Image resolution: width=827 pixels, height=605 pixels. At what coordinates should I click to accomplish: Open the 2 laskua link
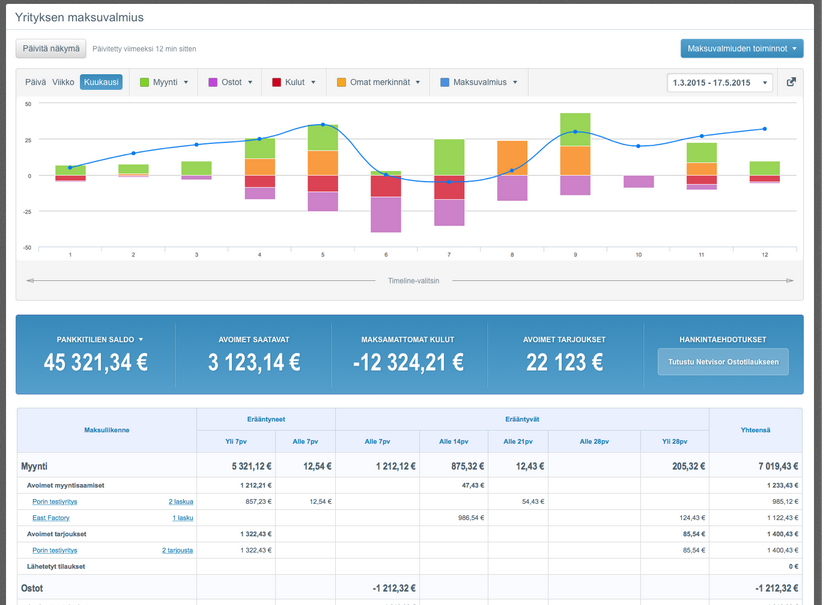point(181,501)
